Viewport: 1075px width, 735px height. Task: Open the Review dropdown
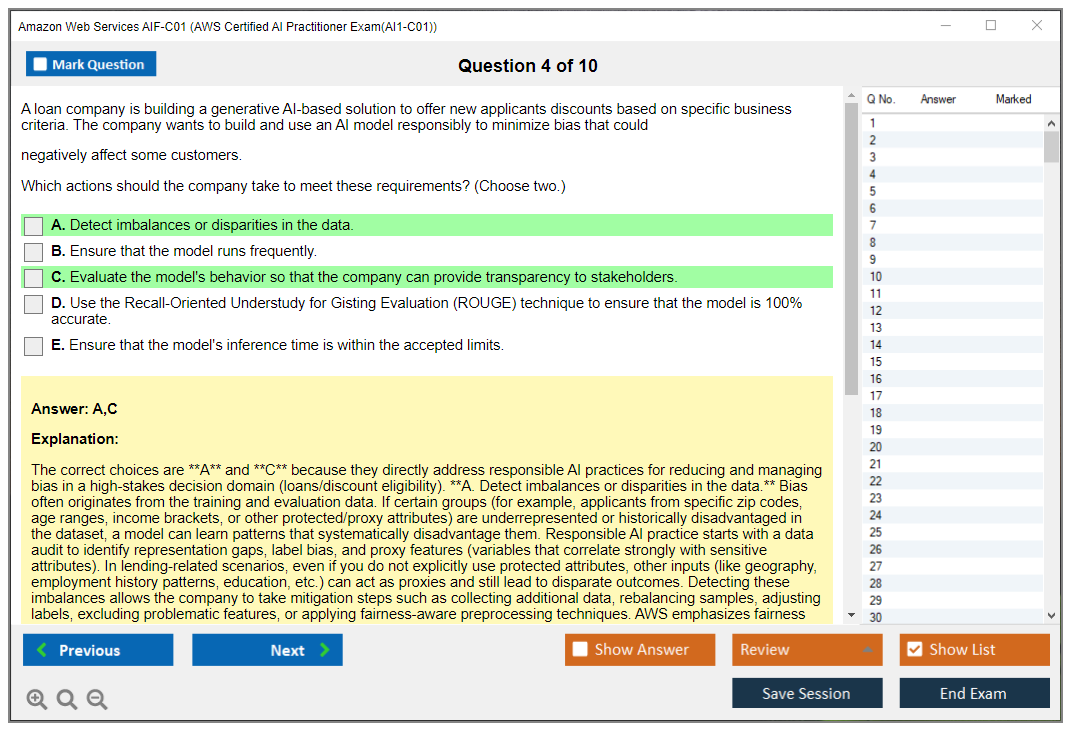tap(807, 650)
